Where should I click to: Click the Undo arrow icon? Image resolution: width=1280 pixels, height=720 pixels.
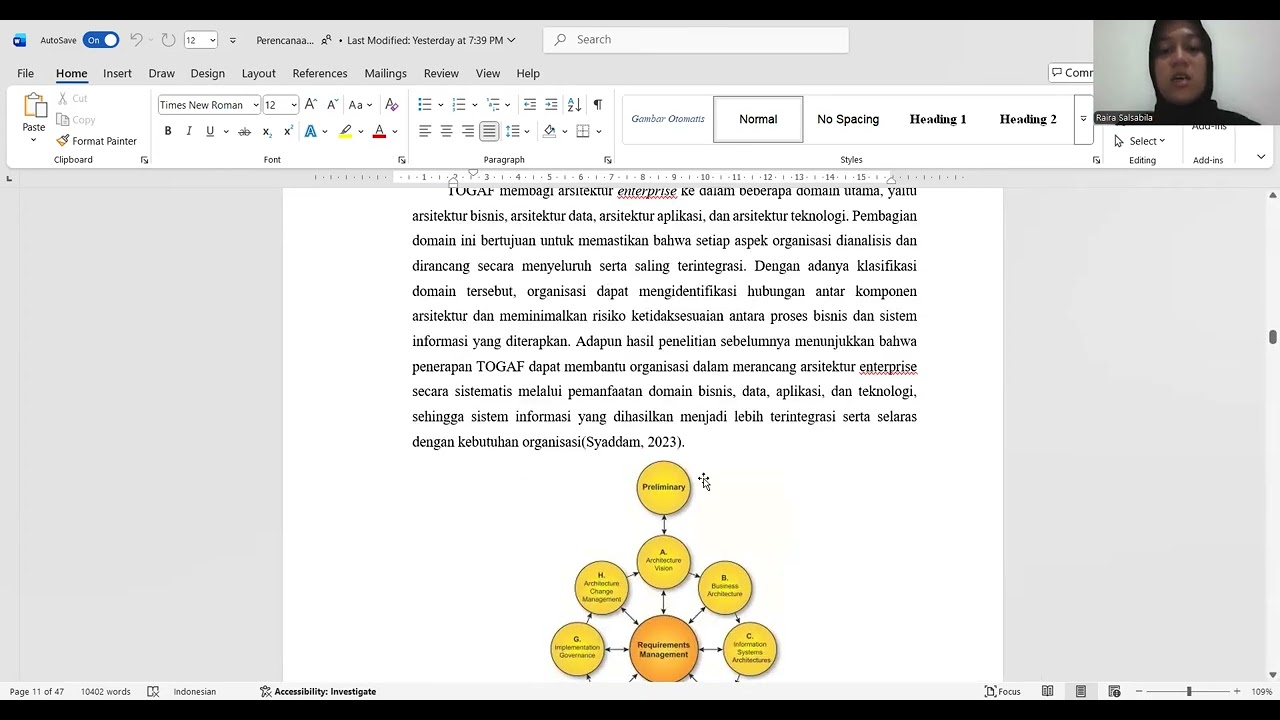click(x=136, y=40)
